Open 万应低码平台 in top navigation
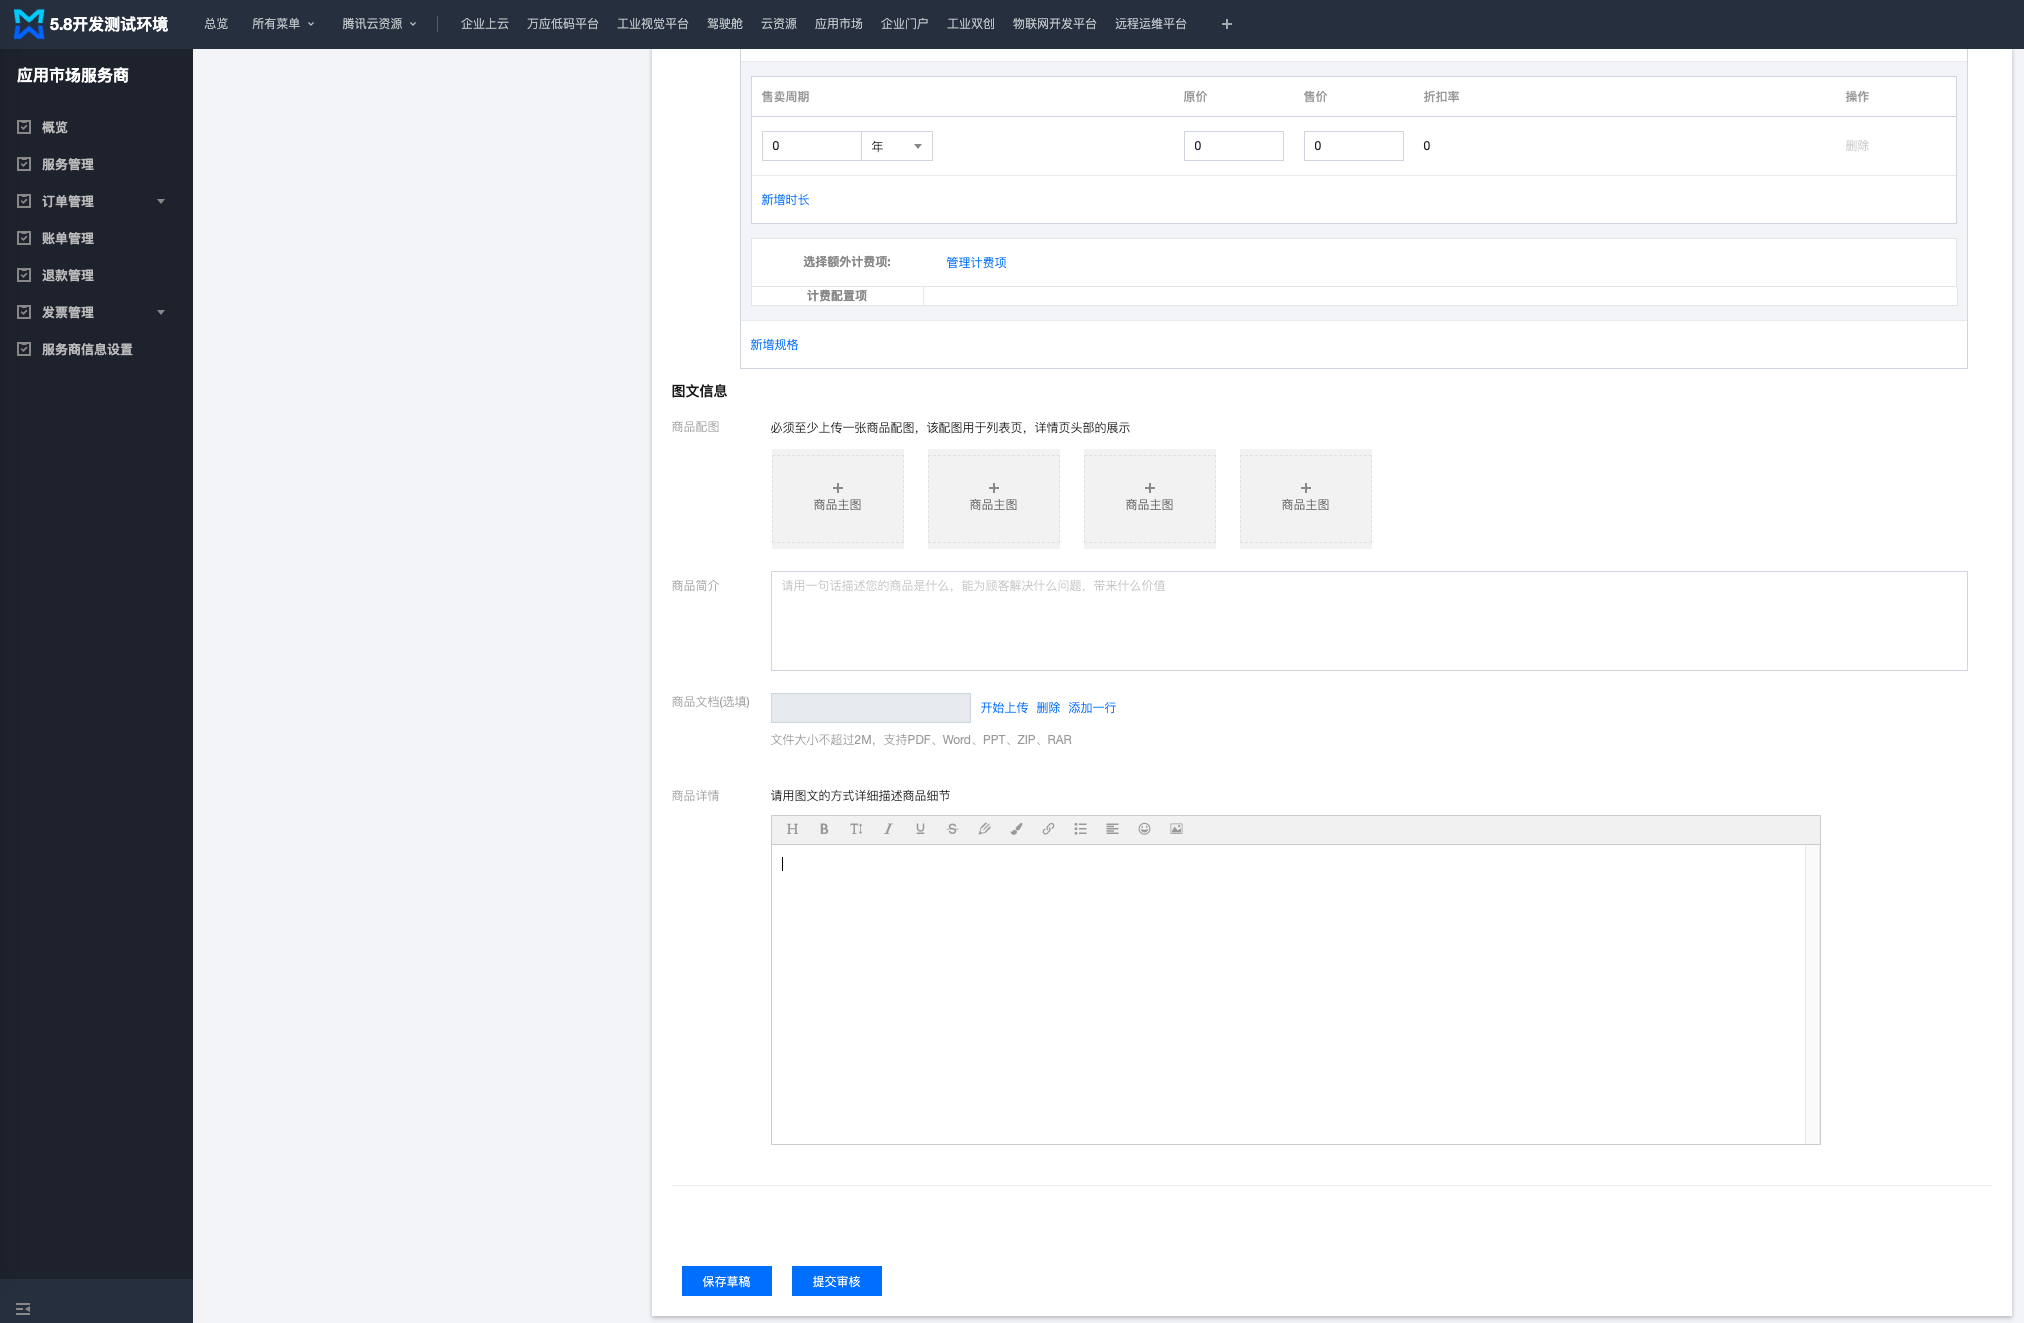 [x=563, y=24]
